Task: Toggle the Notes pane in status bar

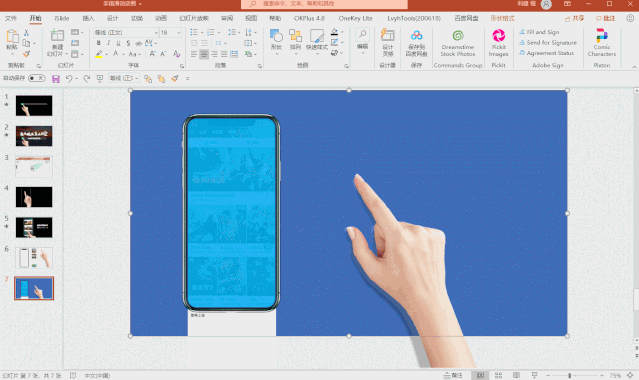Action: pos(453,375)
